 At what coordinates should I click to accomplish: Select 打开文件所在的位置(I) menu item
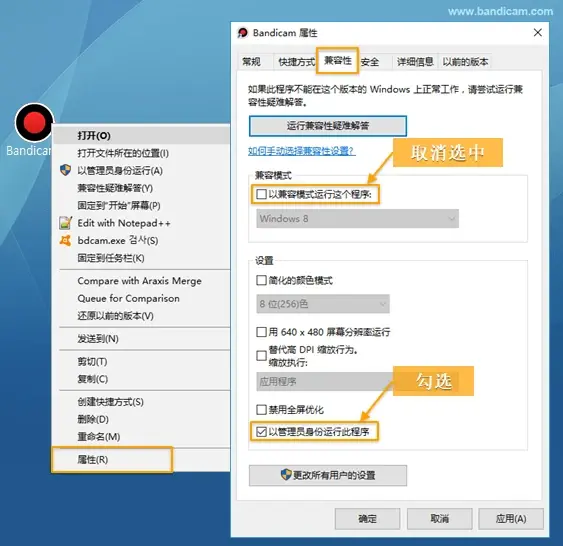141,153
